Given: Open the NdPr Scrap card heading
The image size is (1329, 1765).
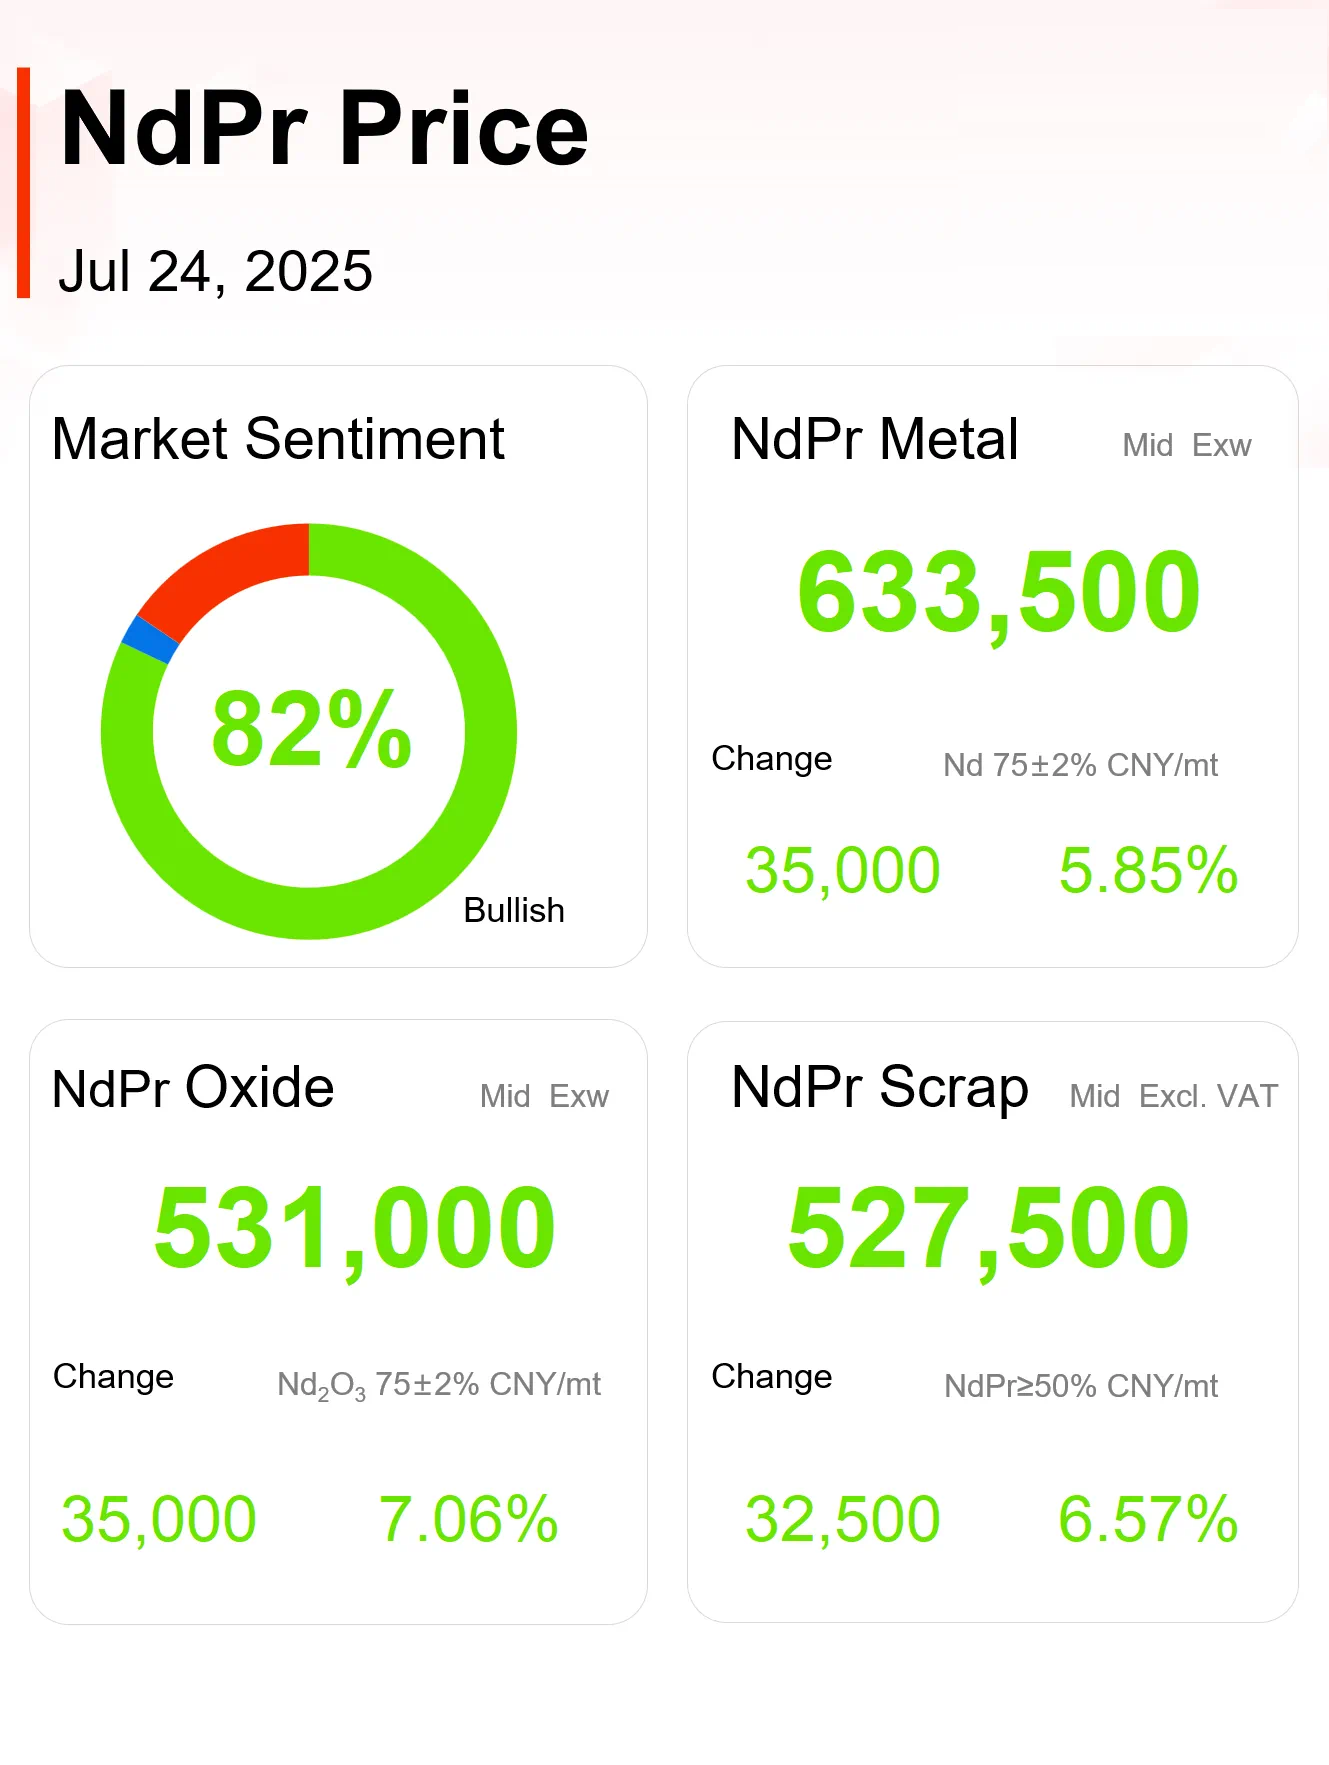Looking at the screenshot, I should 880,1088.
